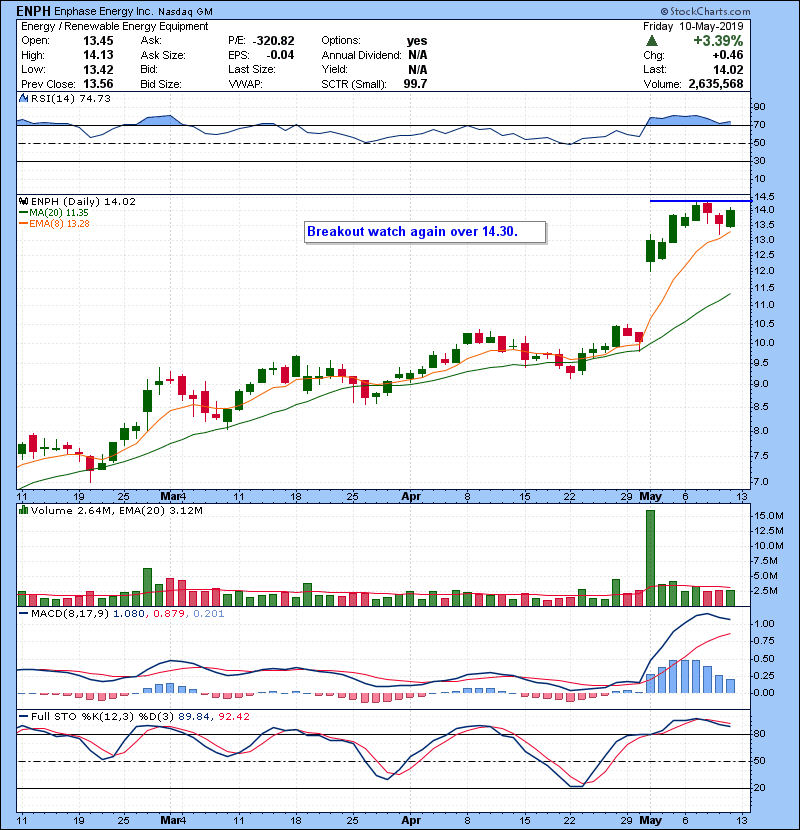
Task: Click the P/E ratio value -320.82
Action: (x=273, y=41)
